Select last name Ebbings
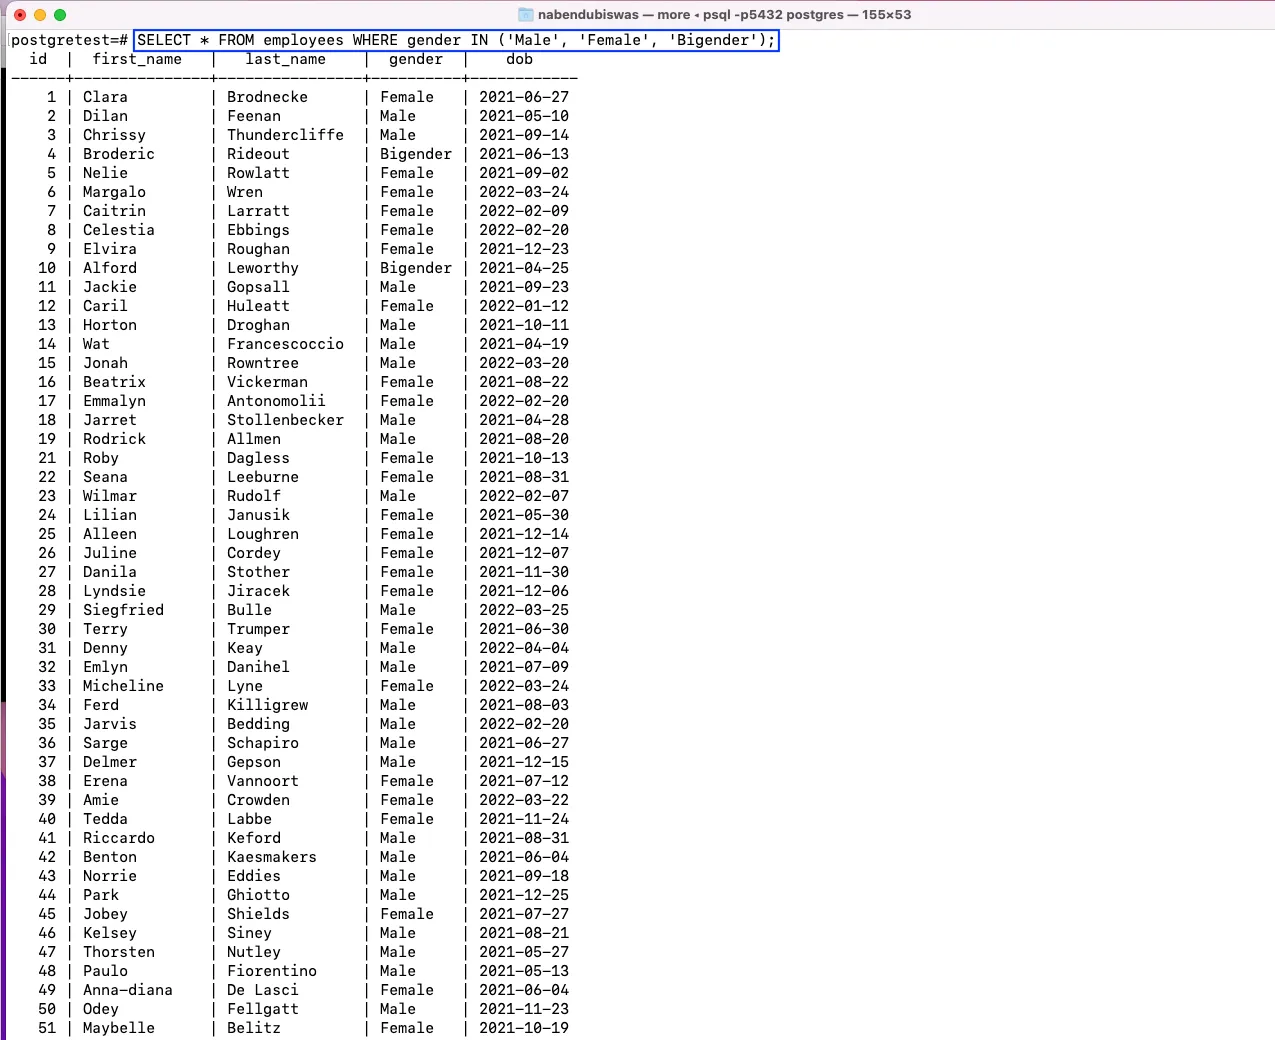Image resolution: width=1275 pixels, height=1040 pixels. [258, 230]
